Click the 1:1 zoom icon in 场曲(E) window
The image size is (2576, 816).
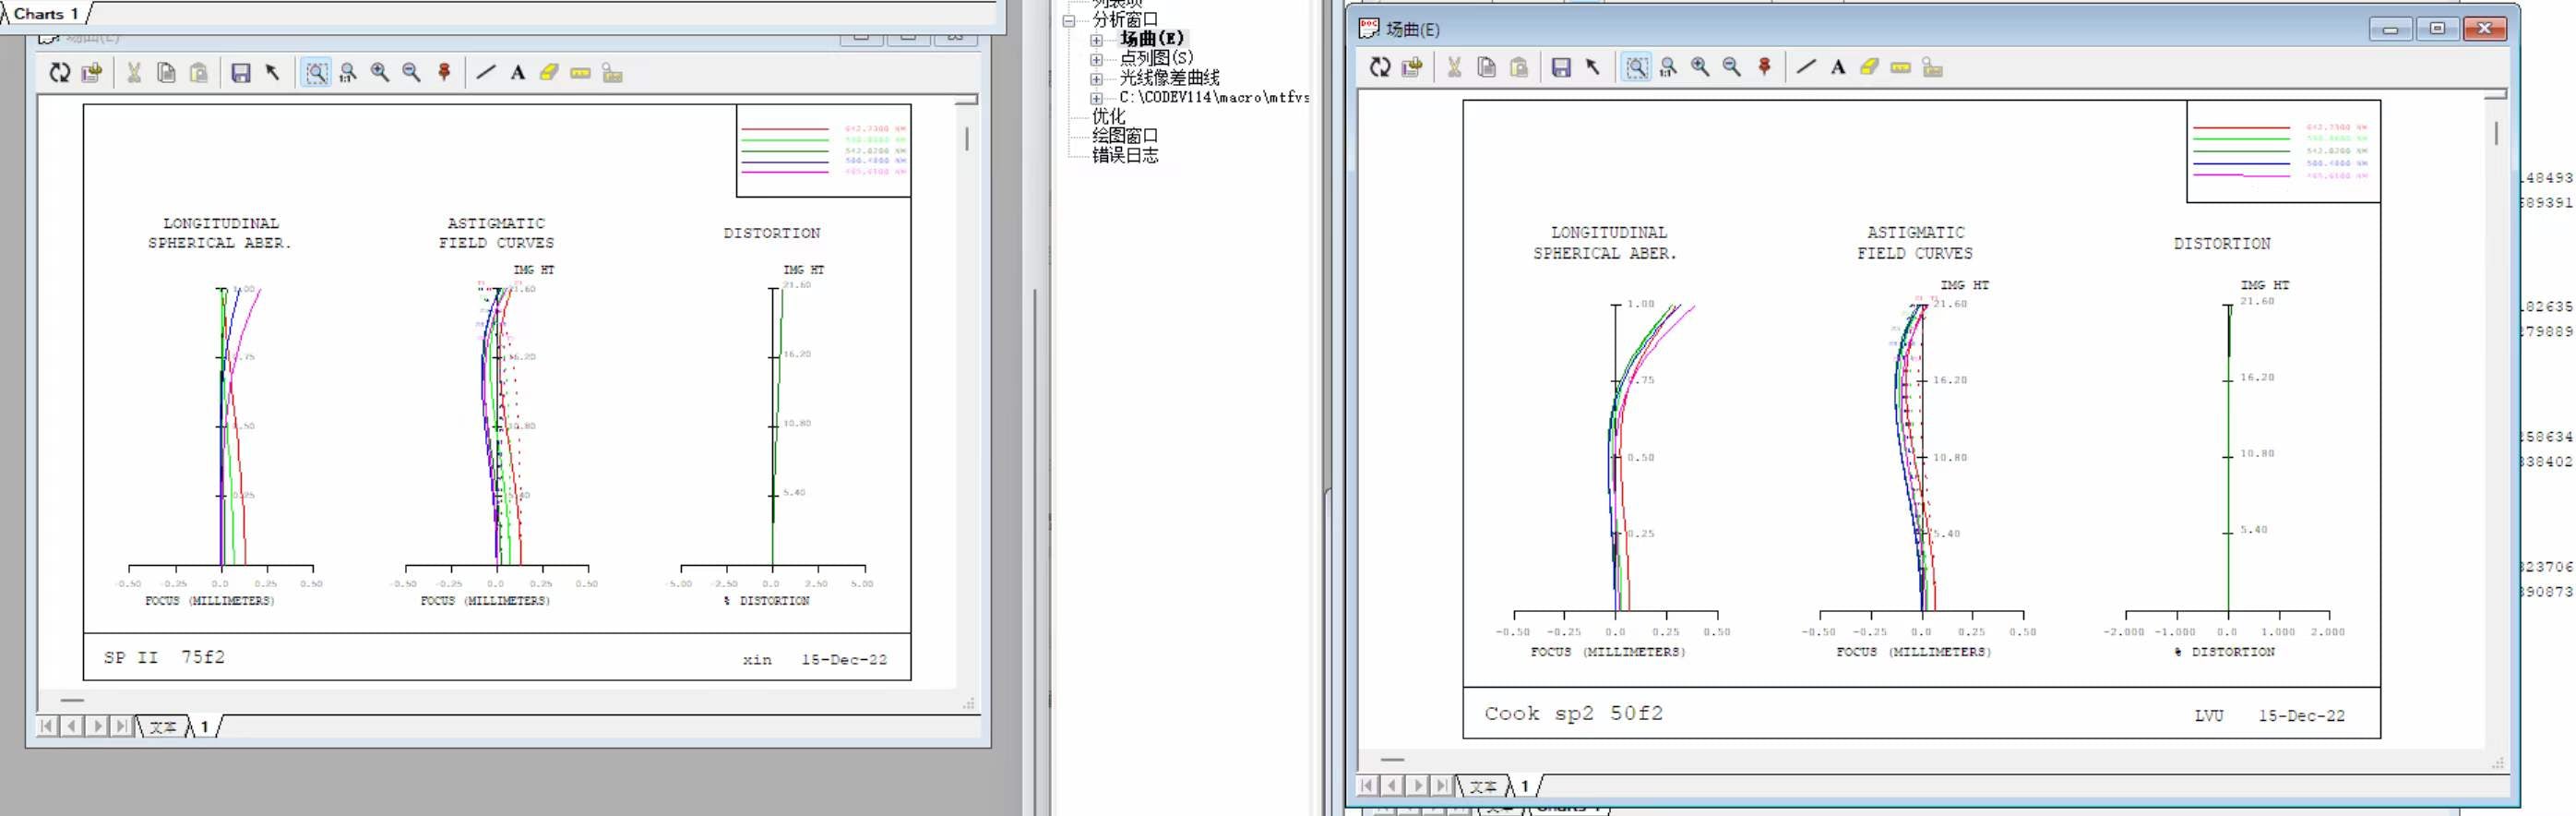(x=1668, y=67)
